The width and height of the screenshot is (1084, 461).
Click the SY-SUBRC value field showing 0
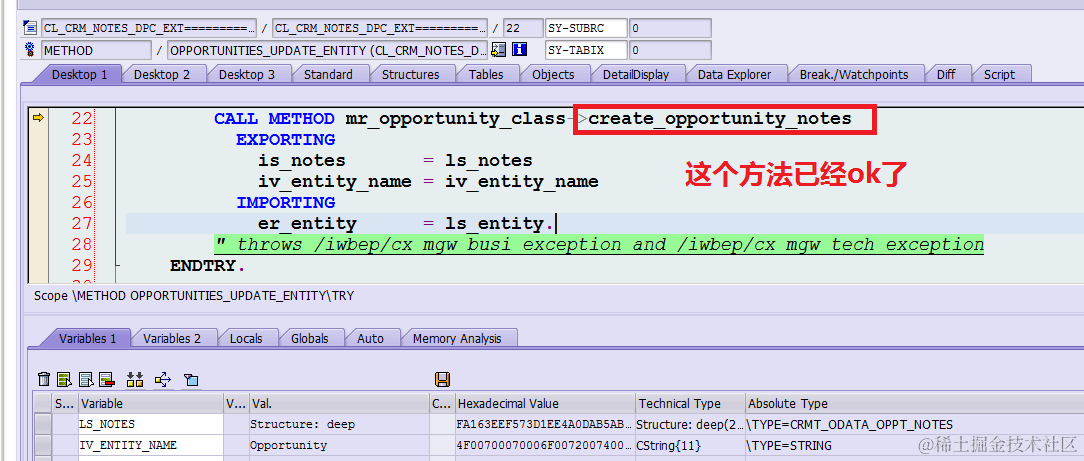(x=670, y=28)
